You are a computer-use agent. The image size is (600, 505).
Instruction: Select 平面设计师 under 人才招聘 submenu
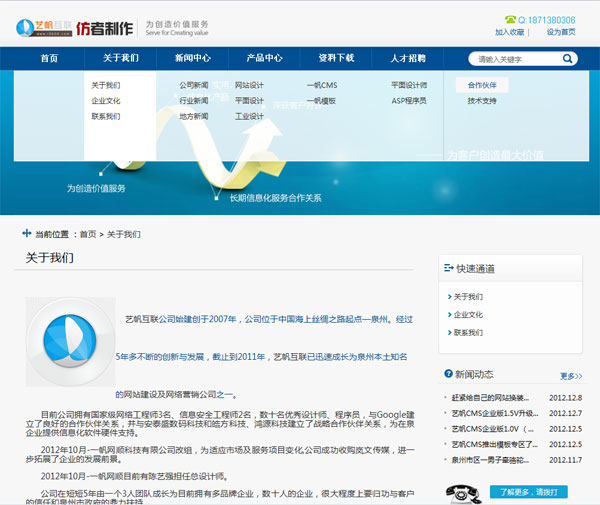(x=409, y=86)
